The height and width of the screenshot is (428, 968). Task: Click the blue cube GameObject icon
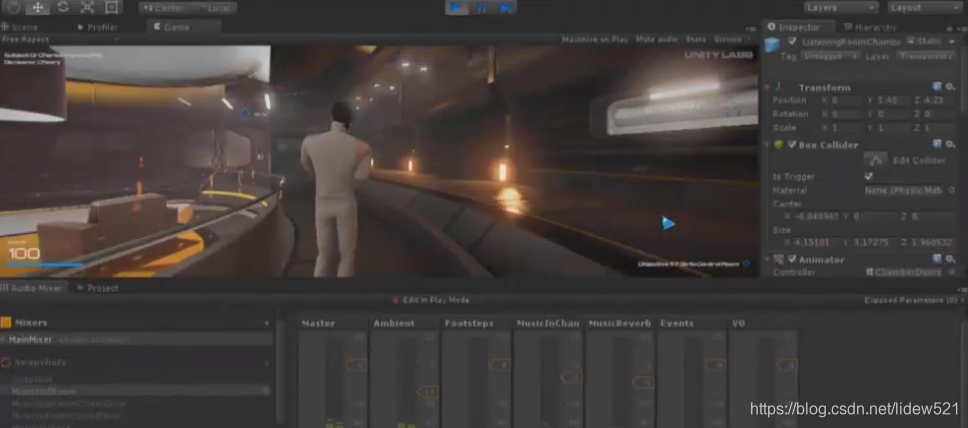tap(772, 44)
